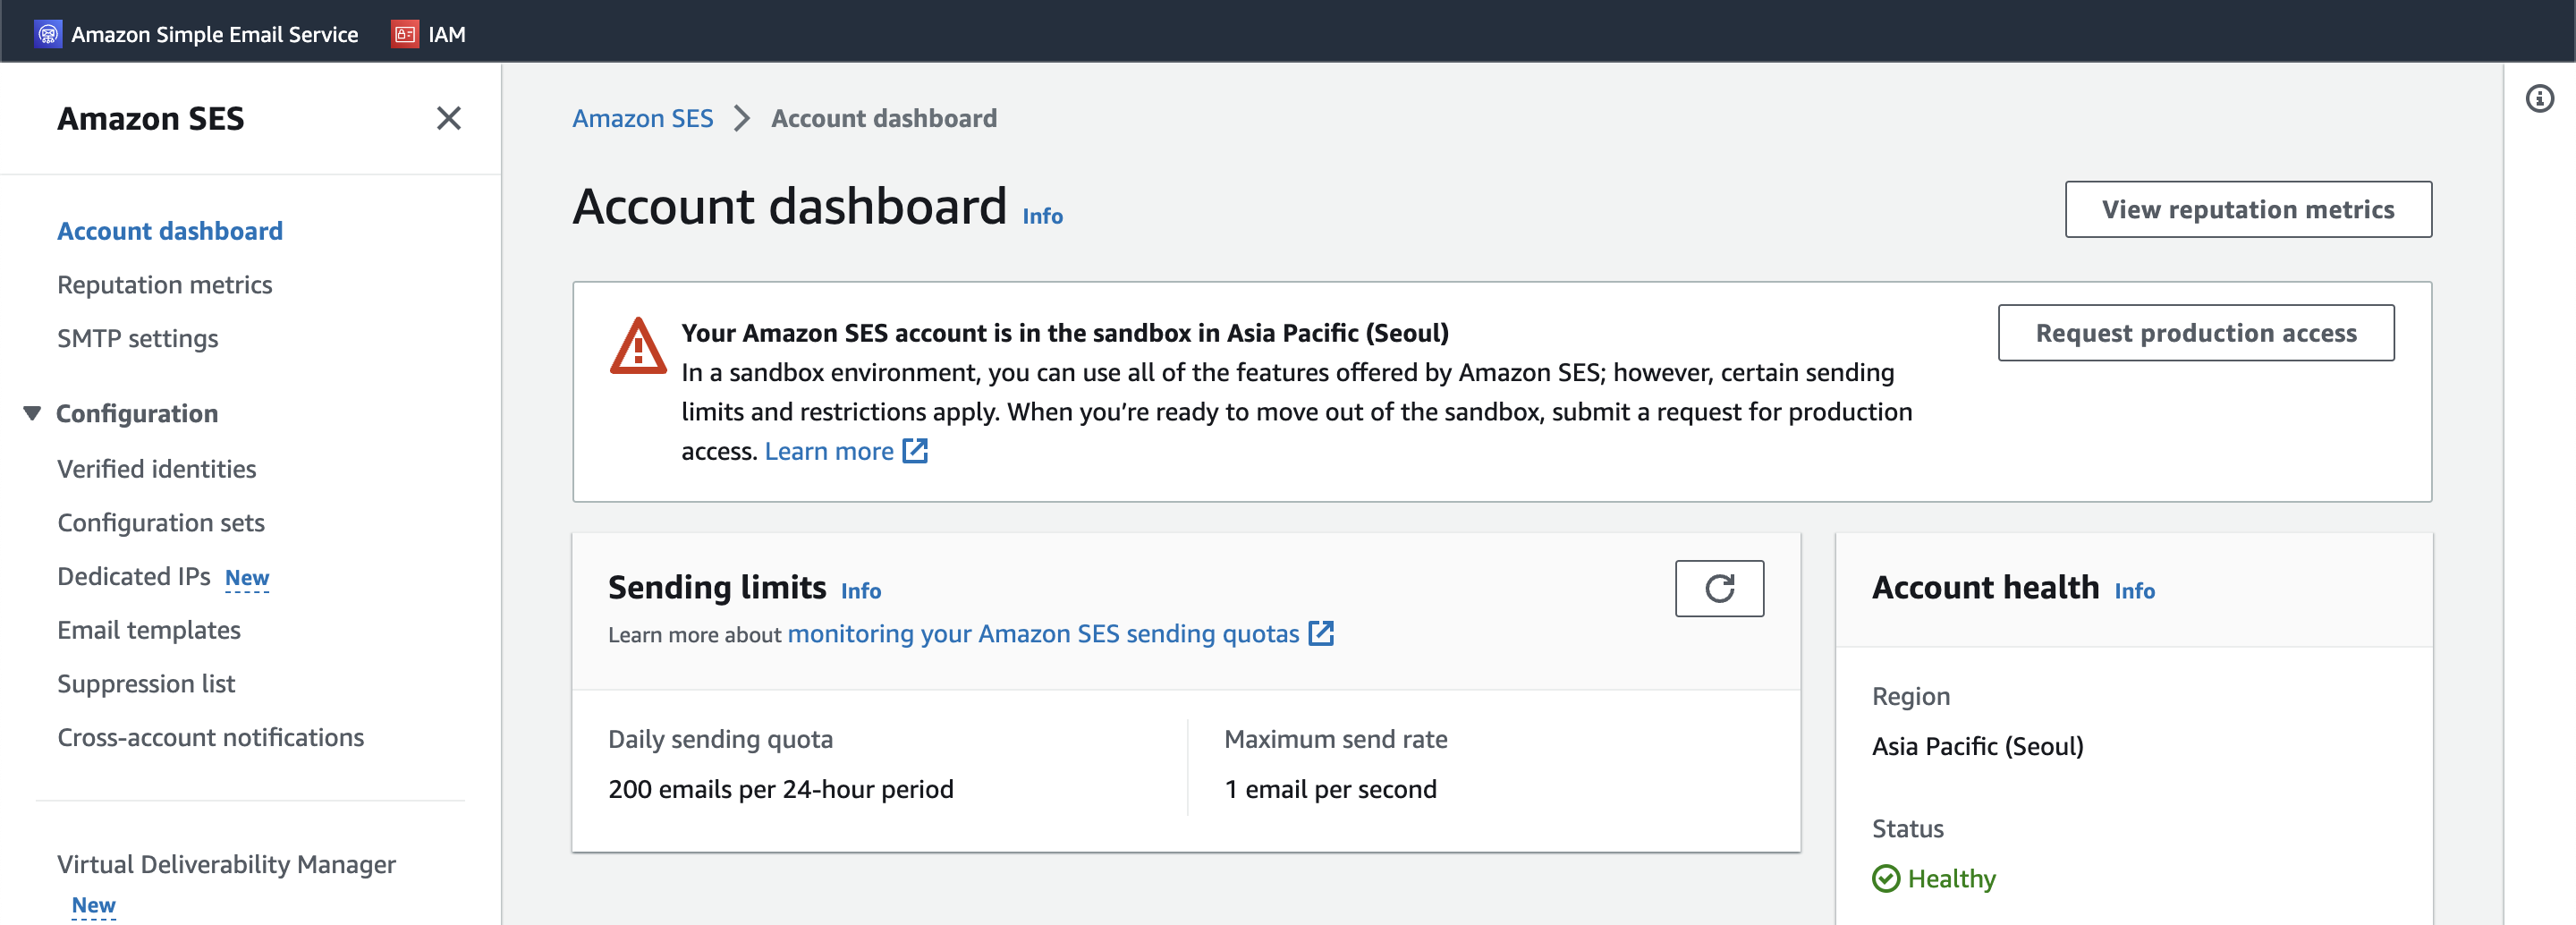
Task: Open Info link beside Account health
Action: [2134, 591]
